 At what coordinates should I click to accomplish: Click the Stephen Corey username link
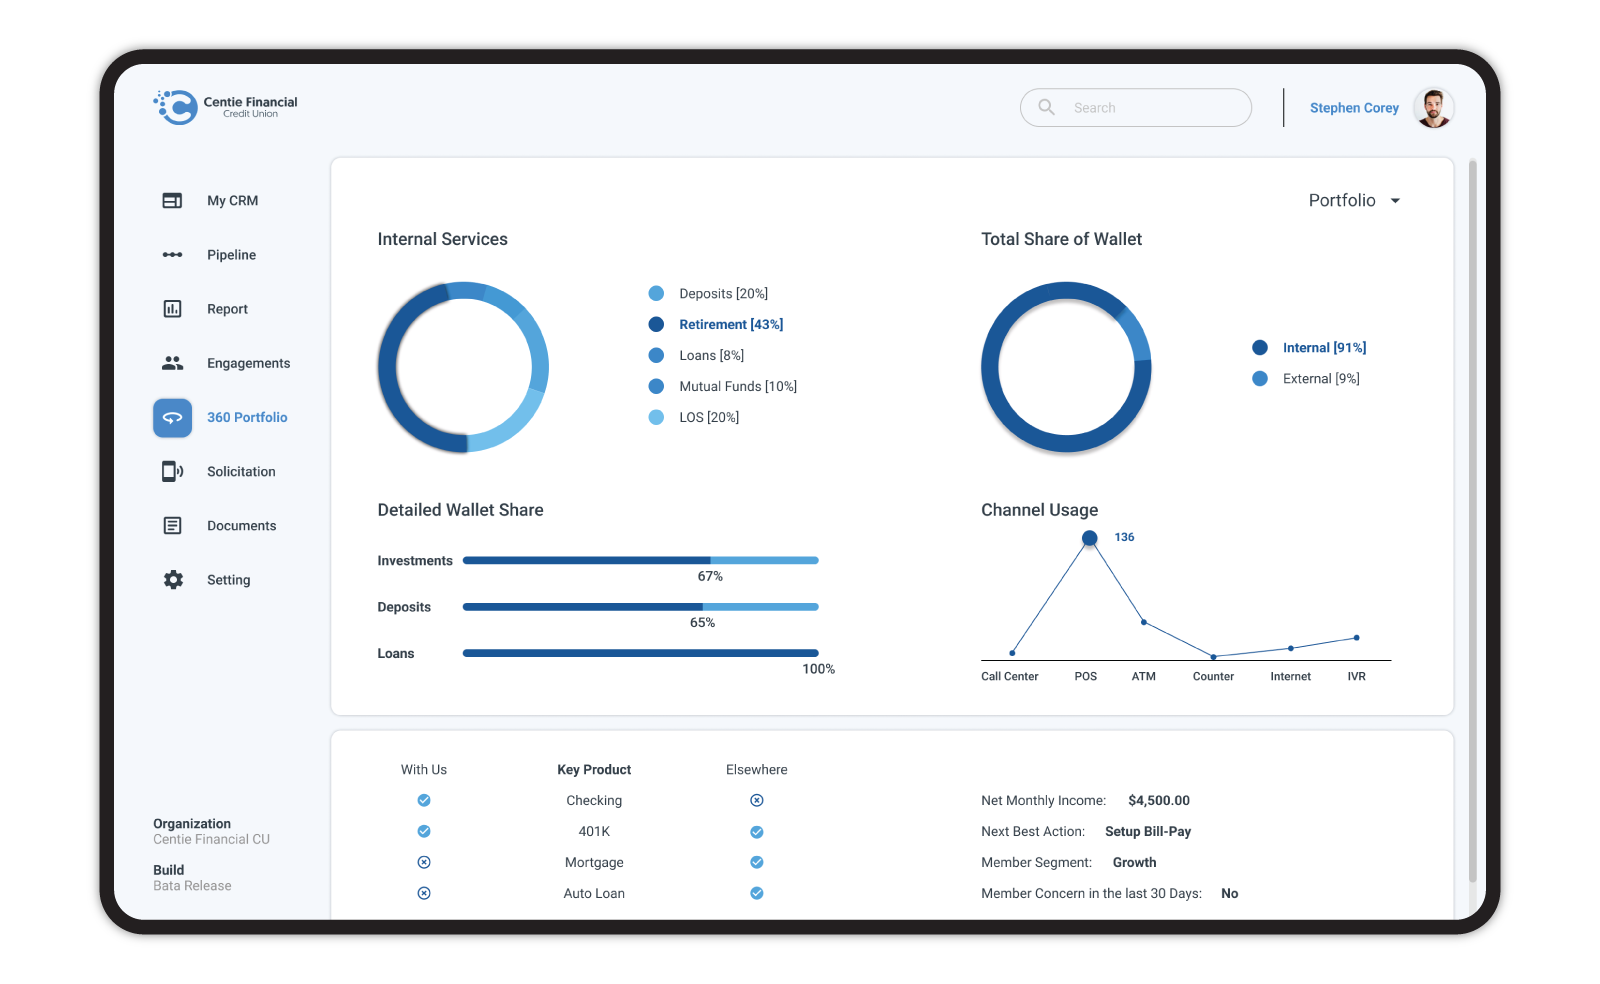pos(1354,108)
